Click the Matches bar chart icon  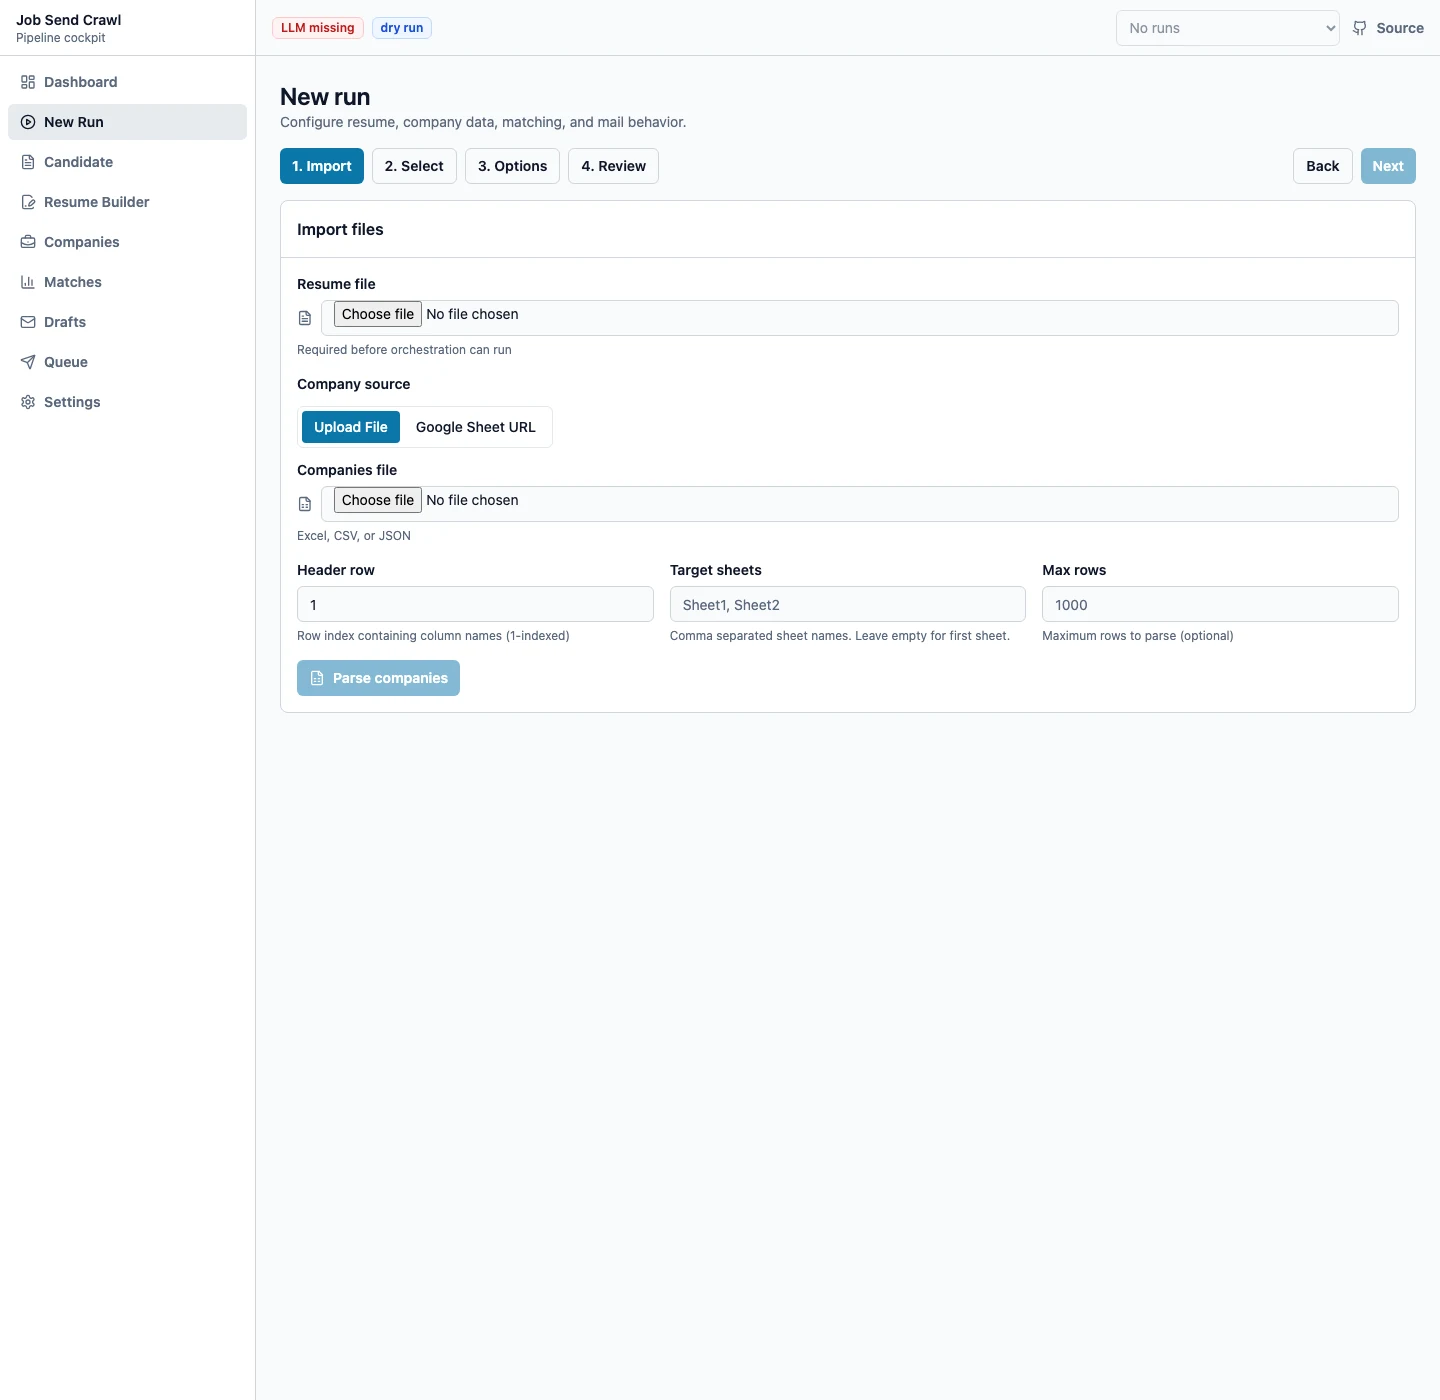[x=28, y=282]
